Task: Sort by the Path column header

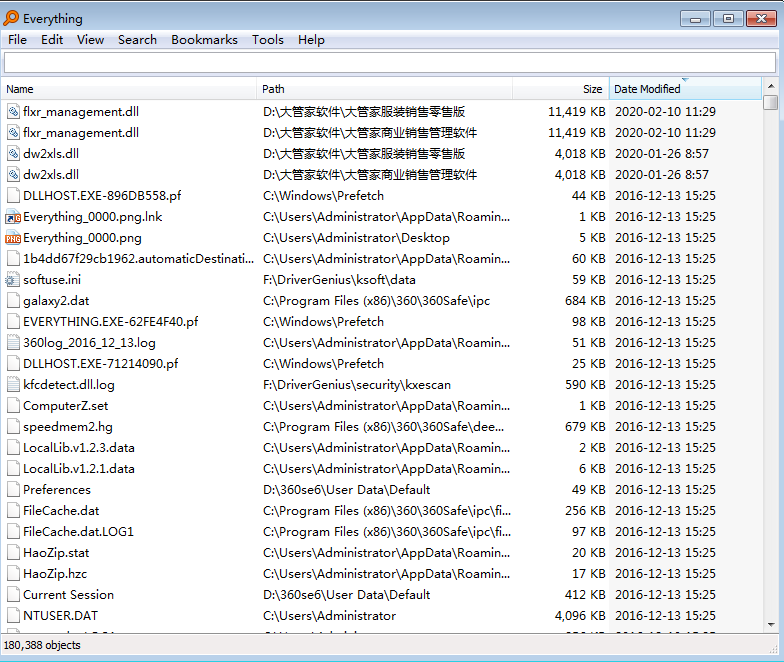Action: [x=385, y=89]
